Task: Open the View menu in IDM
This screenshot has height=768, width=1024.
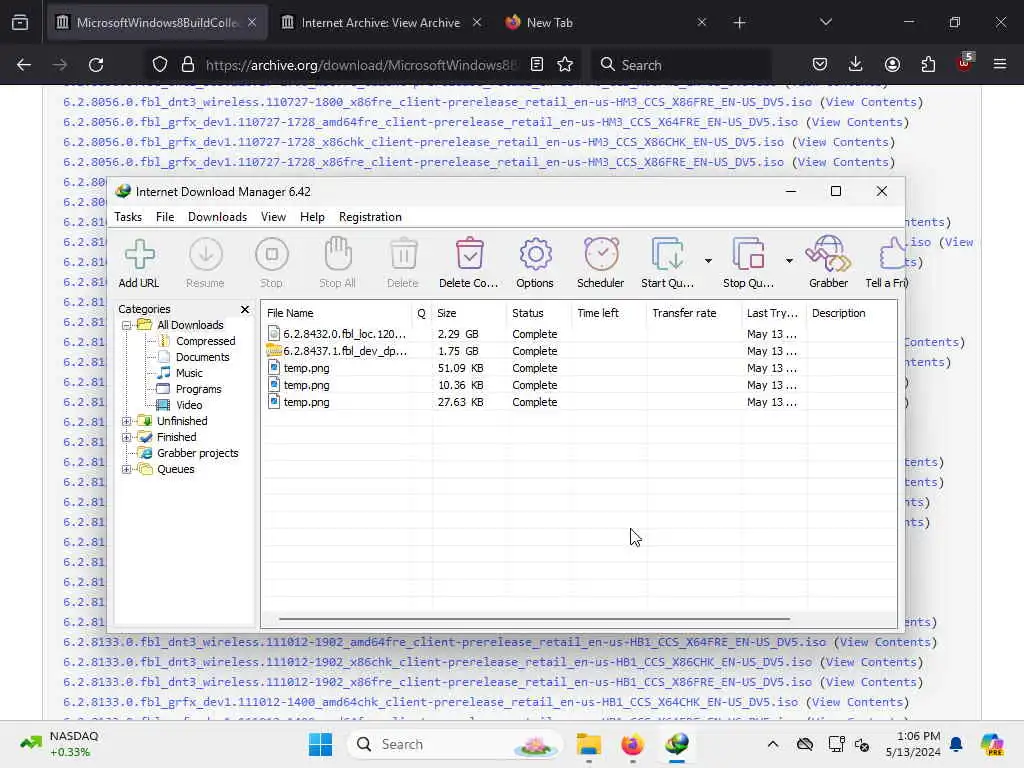Action: tap(273, 217)
